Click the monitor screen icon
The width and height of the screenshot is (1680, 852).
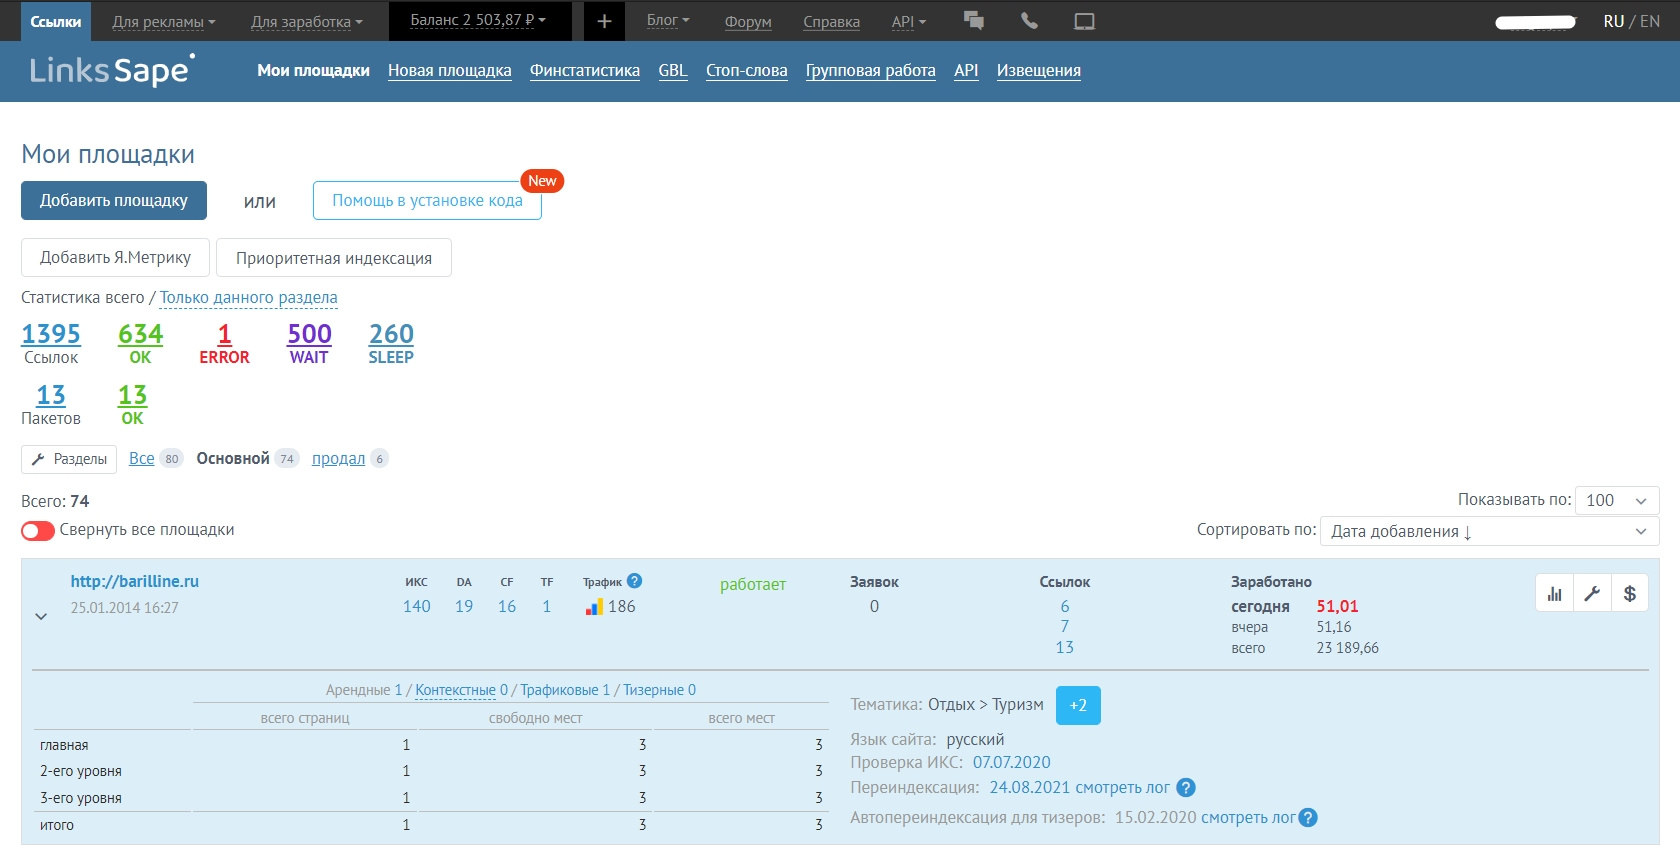pyautogui.click(x=1084, y=21)
